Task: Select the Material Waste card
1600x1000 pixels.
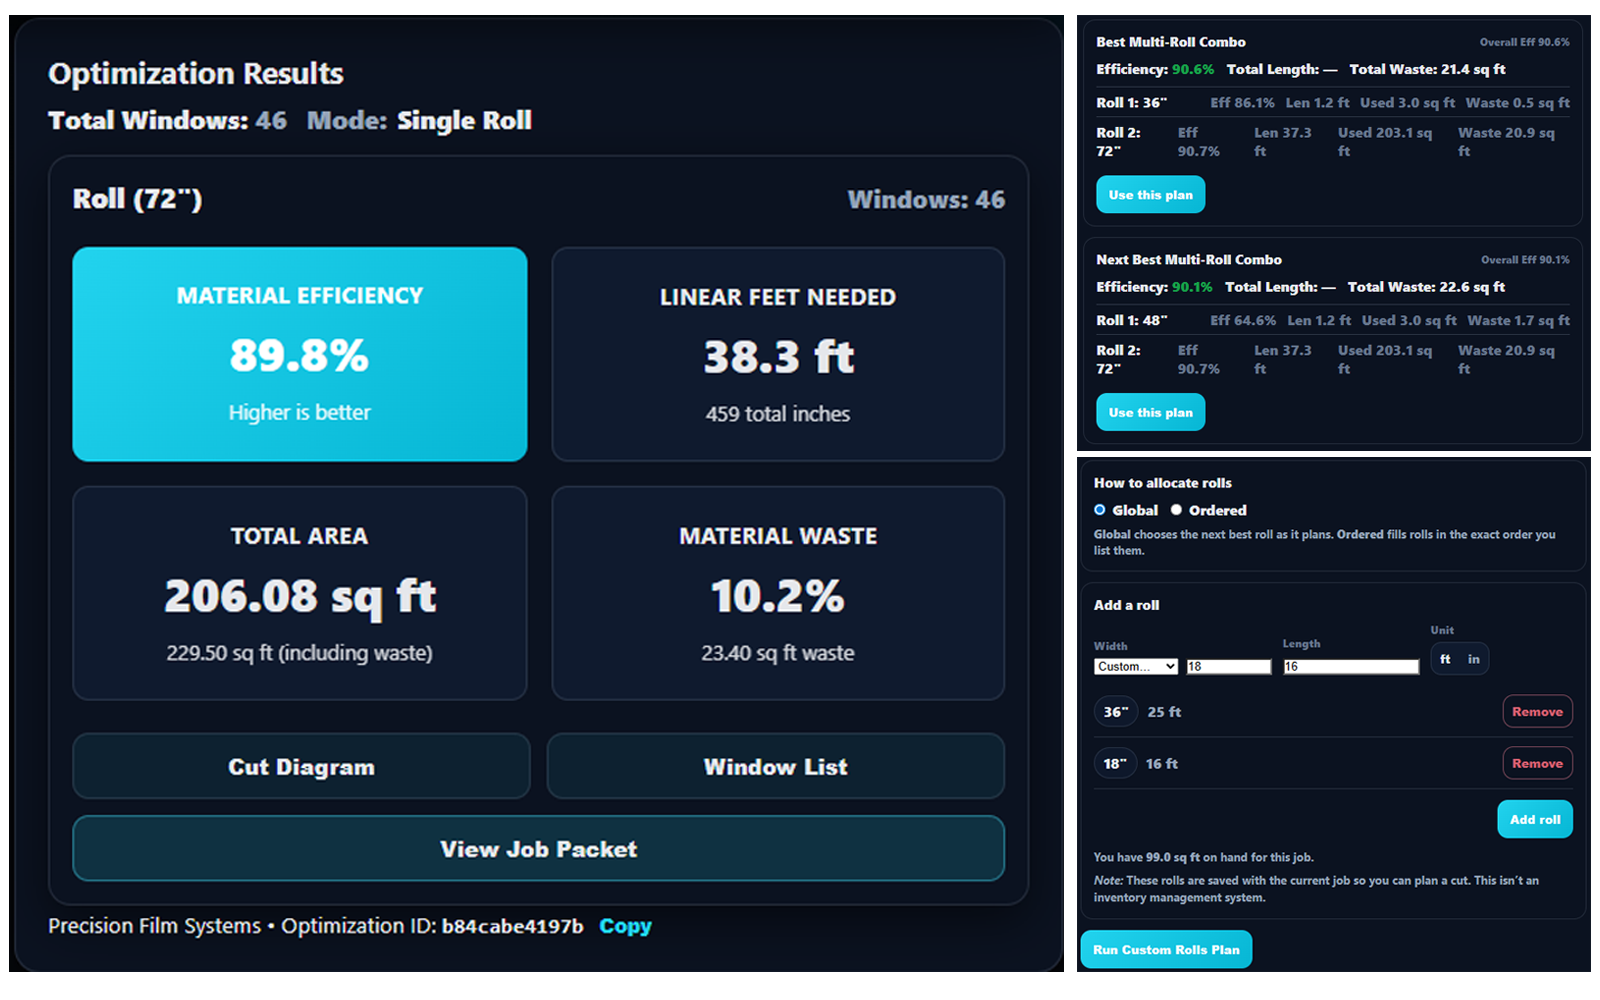Action: point(777,593)
